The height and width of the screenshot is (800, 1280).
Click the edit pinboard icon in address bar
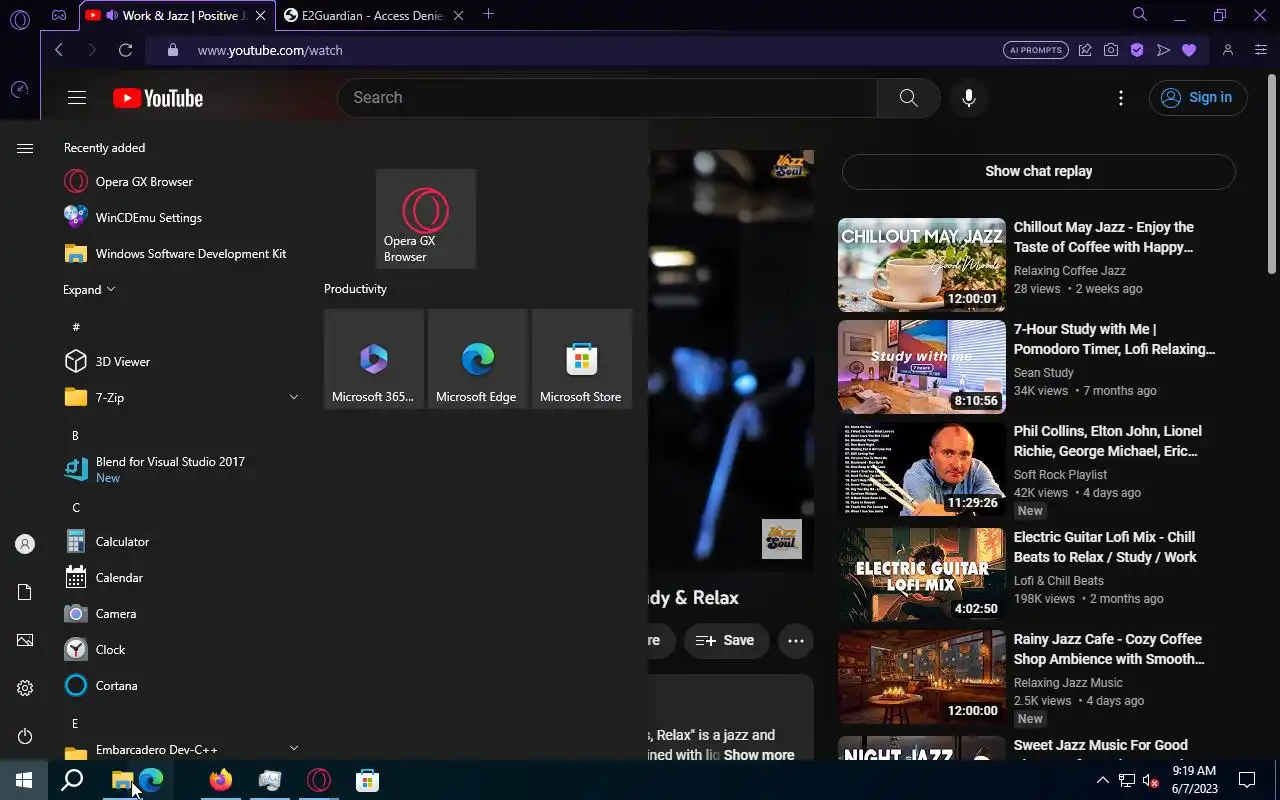click(1085, 50)
